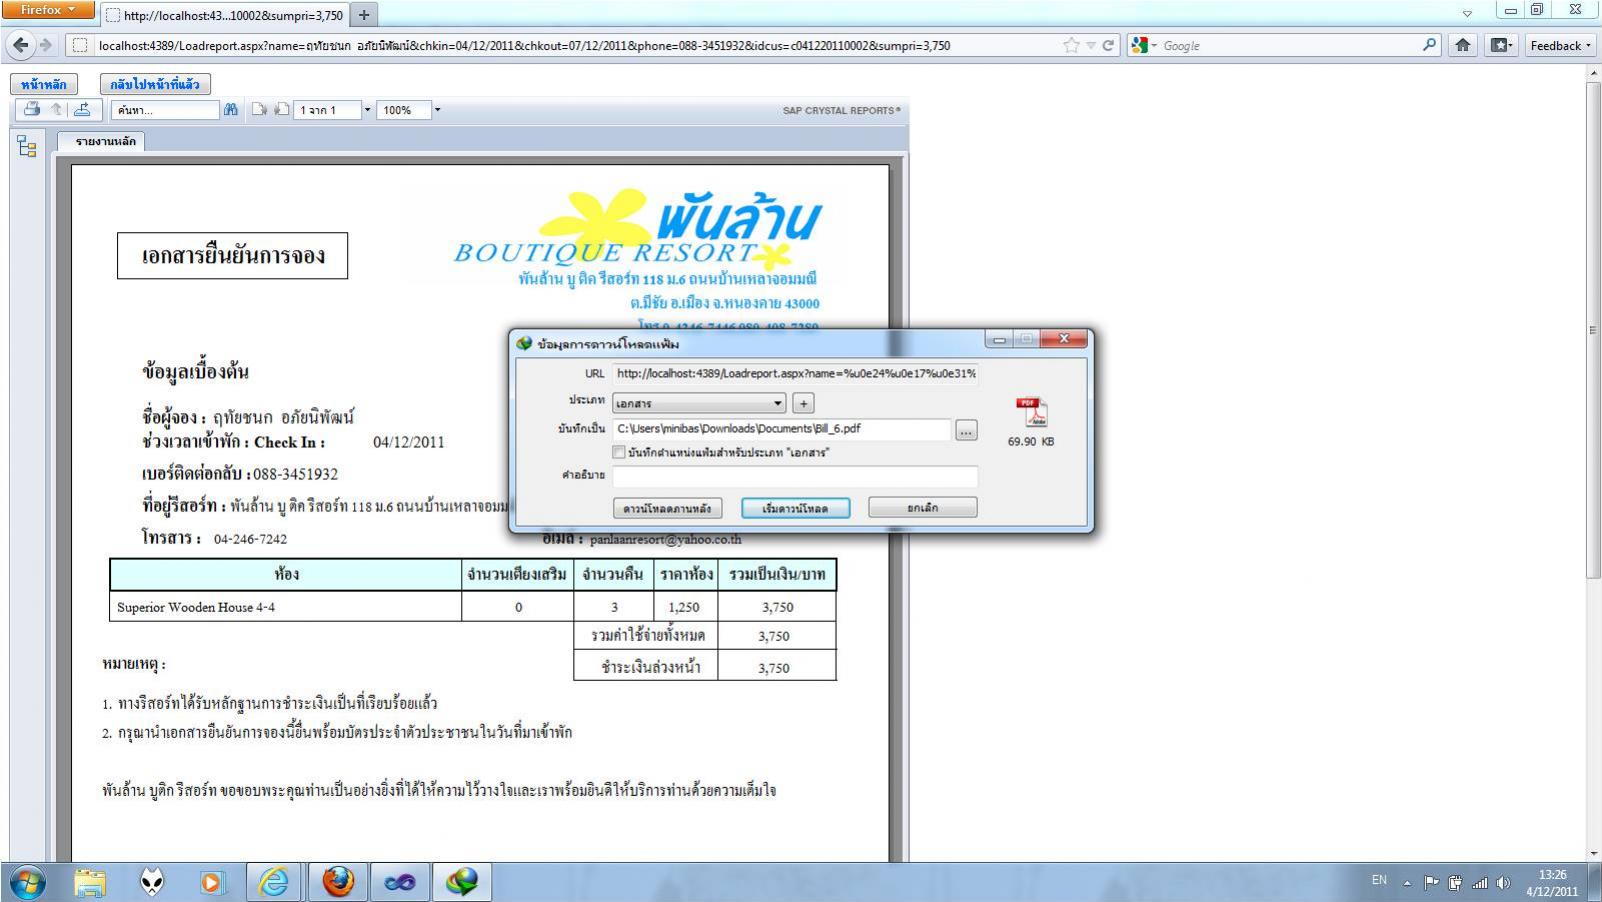Image resolution: width=1602 pixels, height=902 pixels.
Task: Click the URL field in download dialog
Action: click(x=795, y=373)
